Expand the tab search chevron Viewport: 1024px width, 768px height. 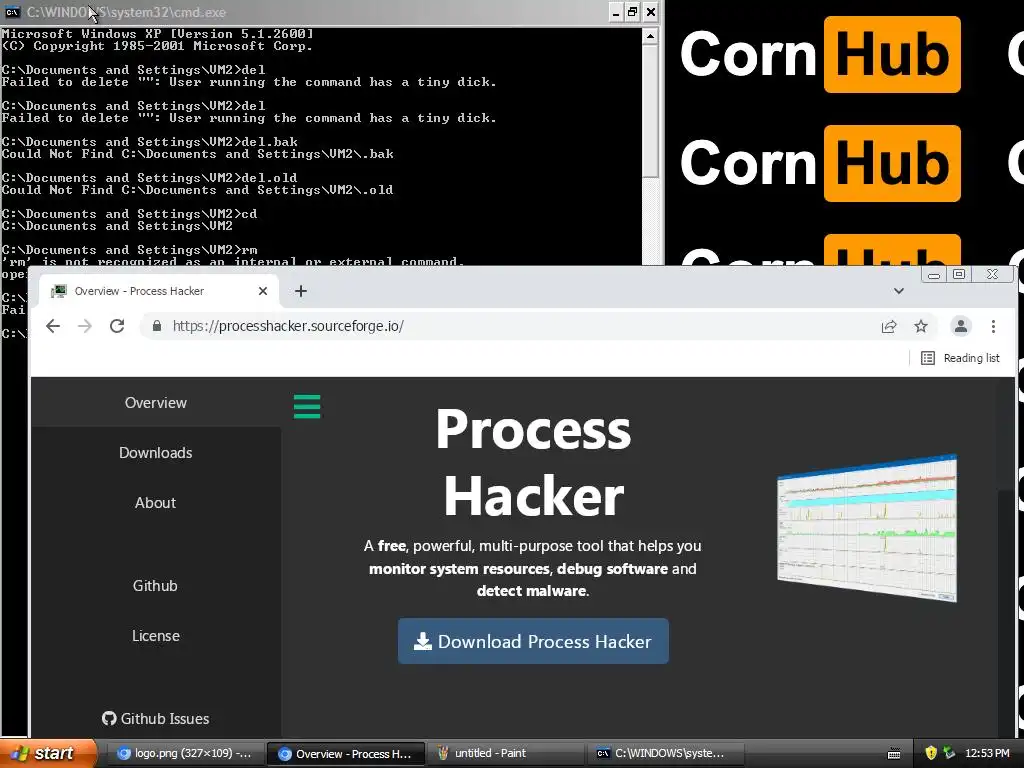tap(899, 291)
